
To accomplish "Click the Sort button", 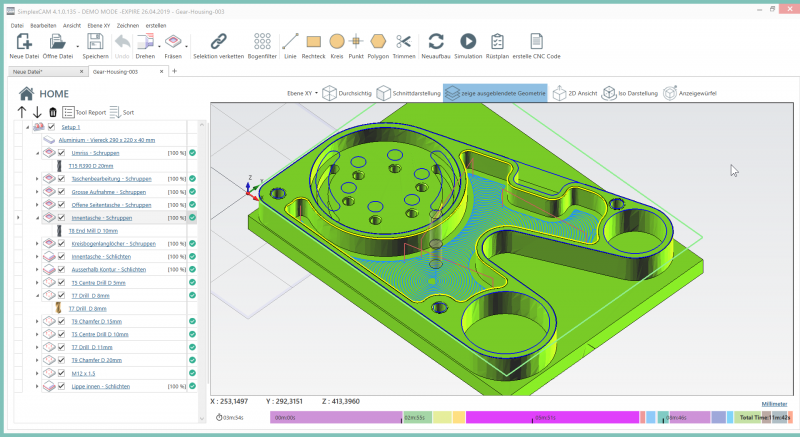I will (x=122, y=112).
